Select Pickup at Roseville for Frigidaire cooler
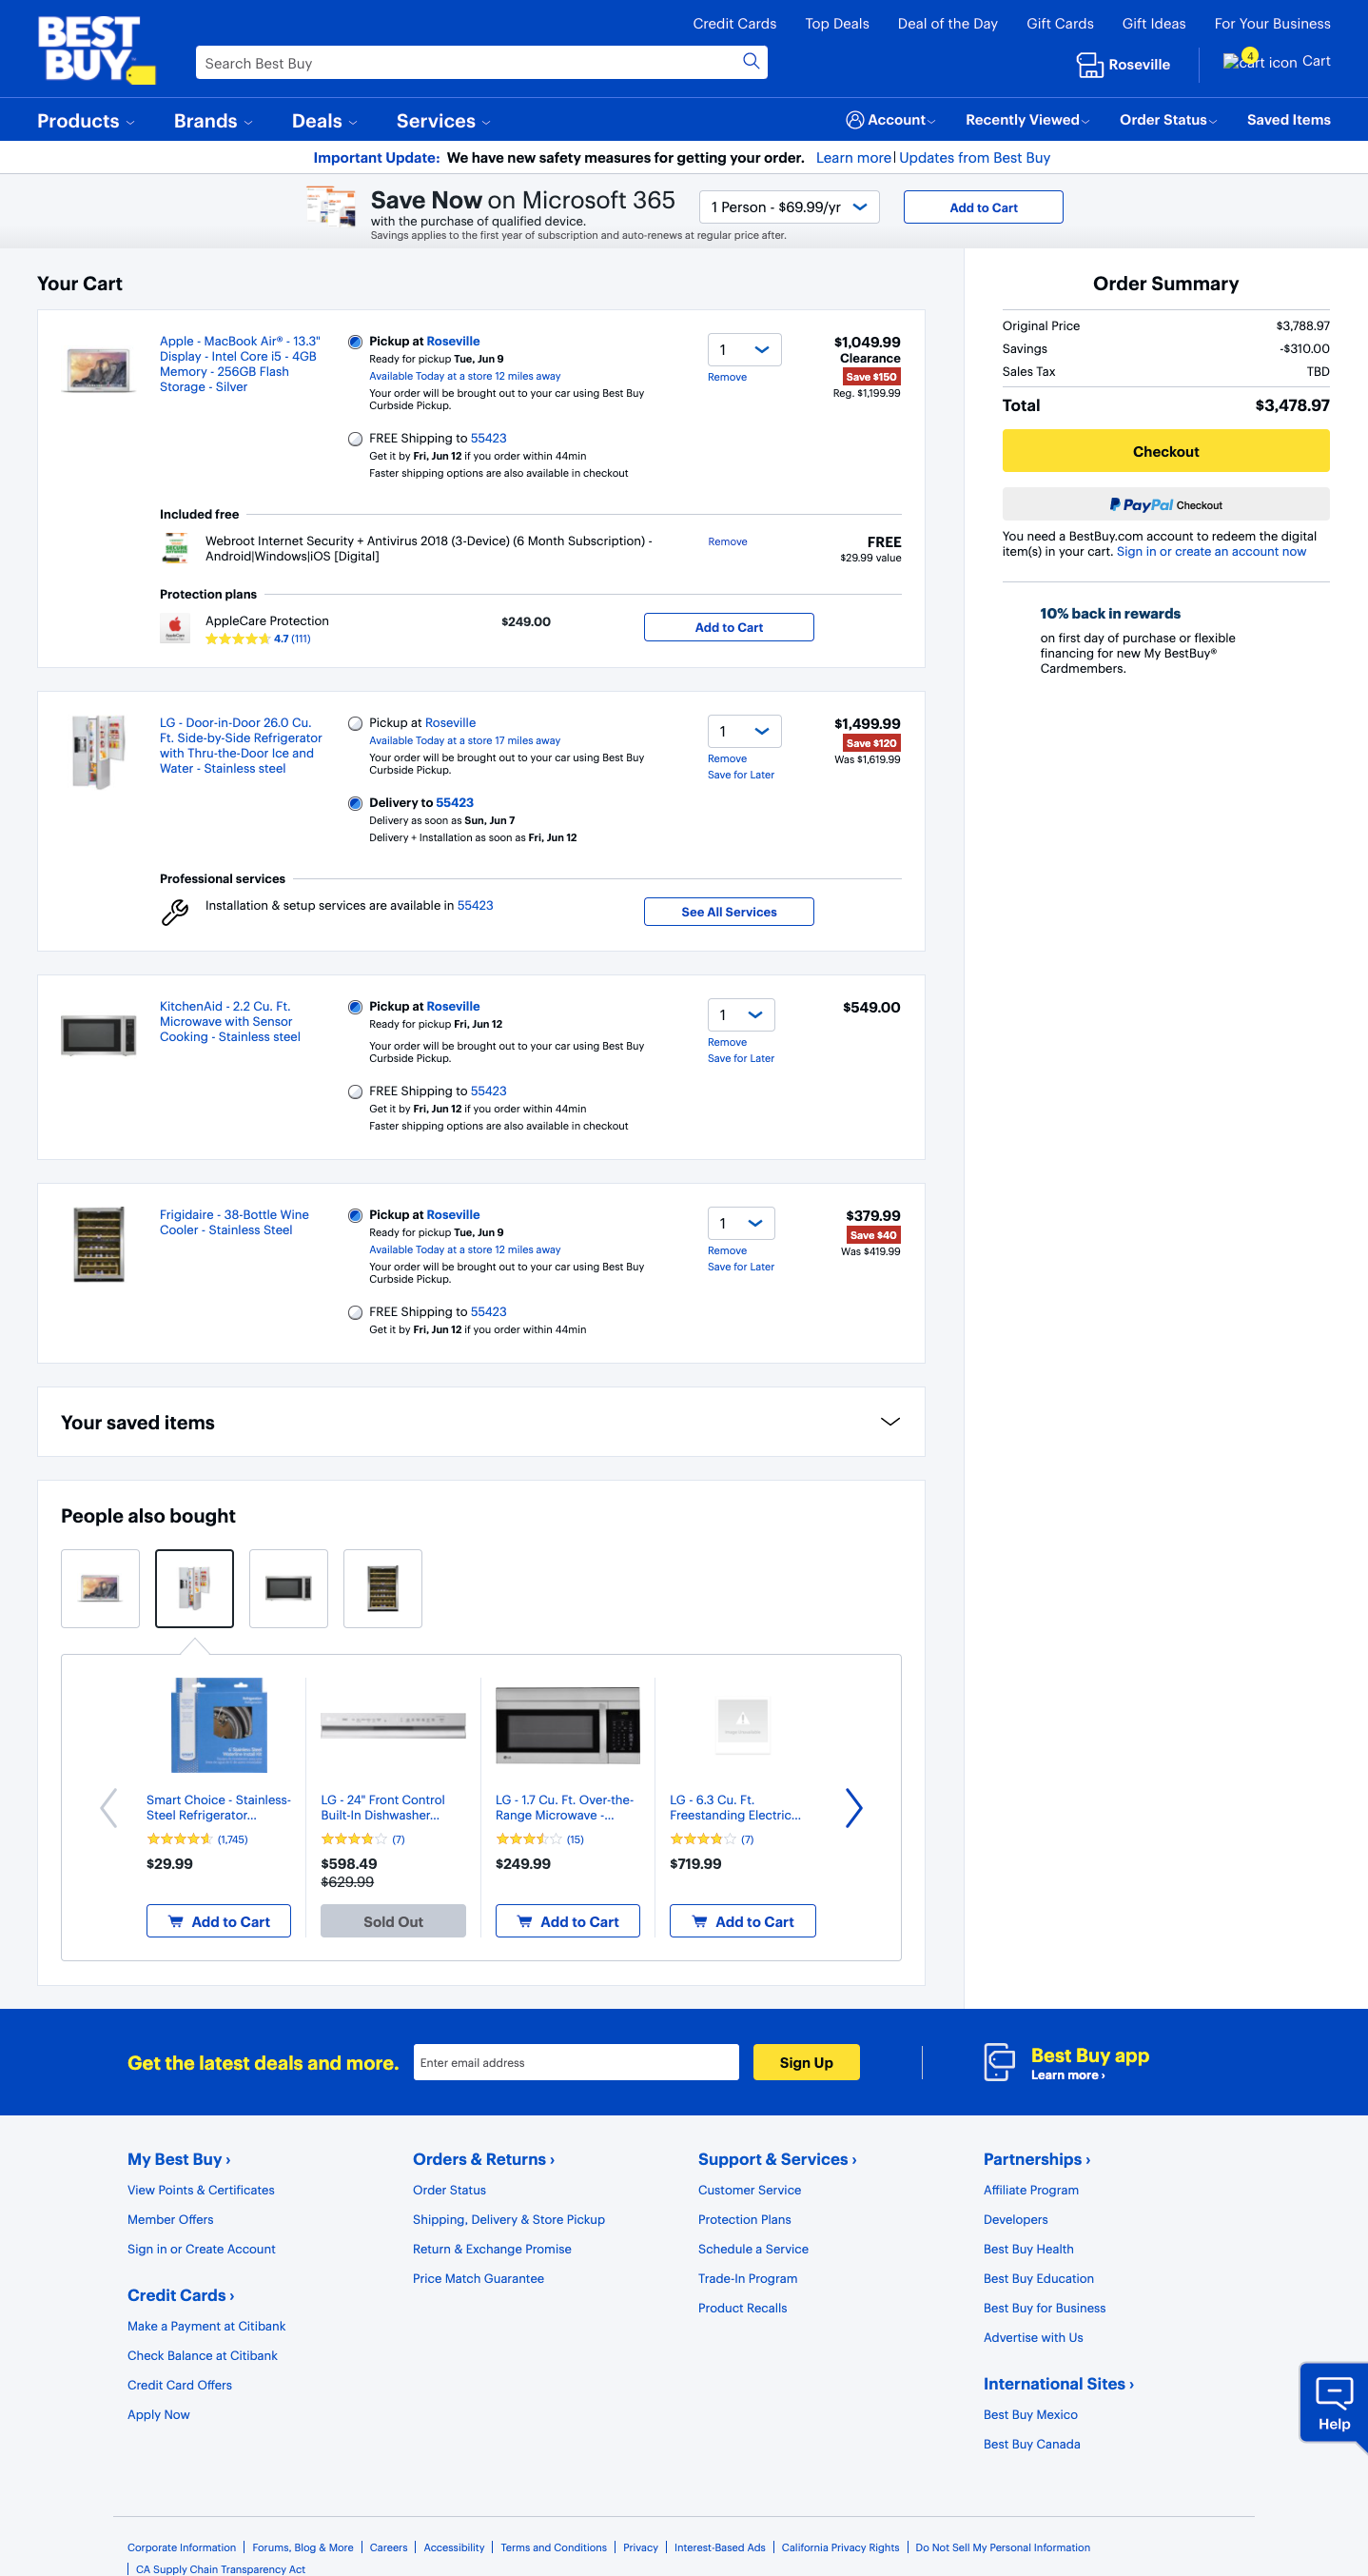Viewport: 1368px width, 2576px height. 355,1216
